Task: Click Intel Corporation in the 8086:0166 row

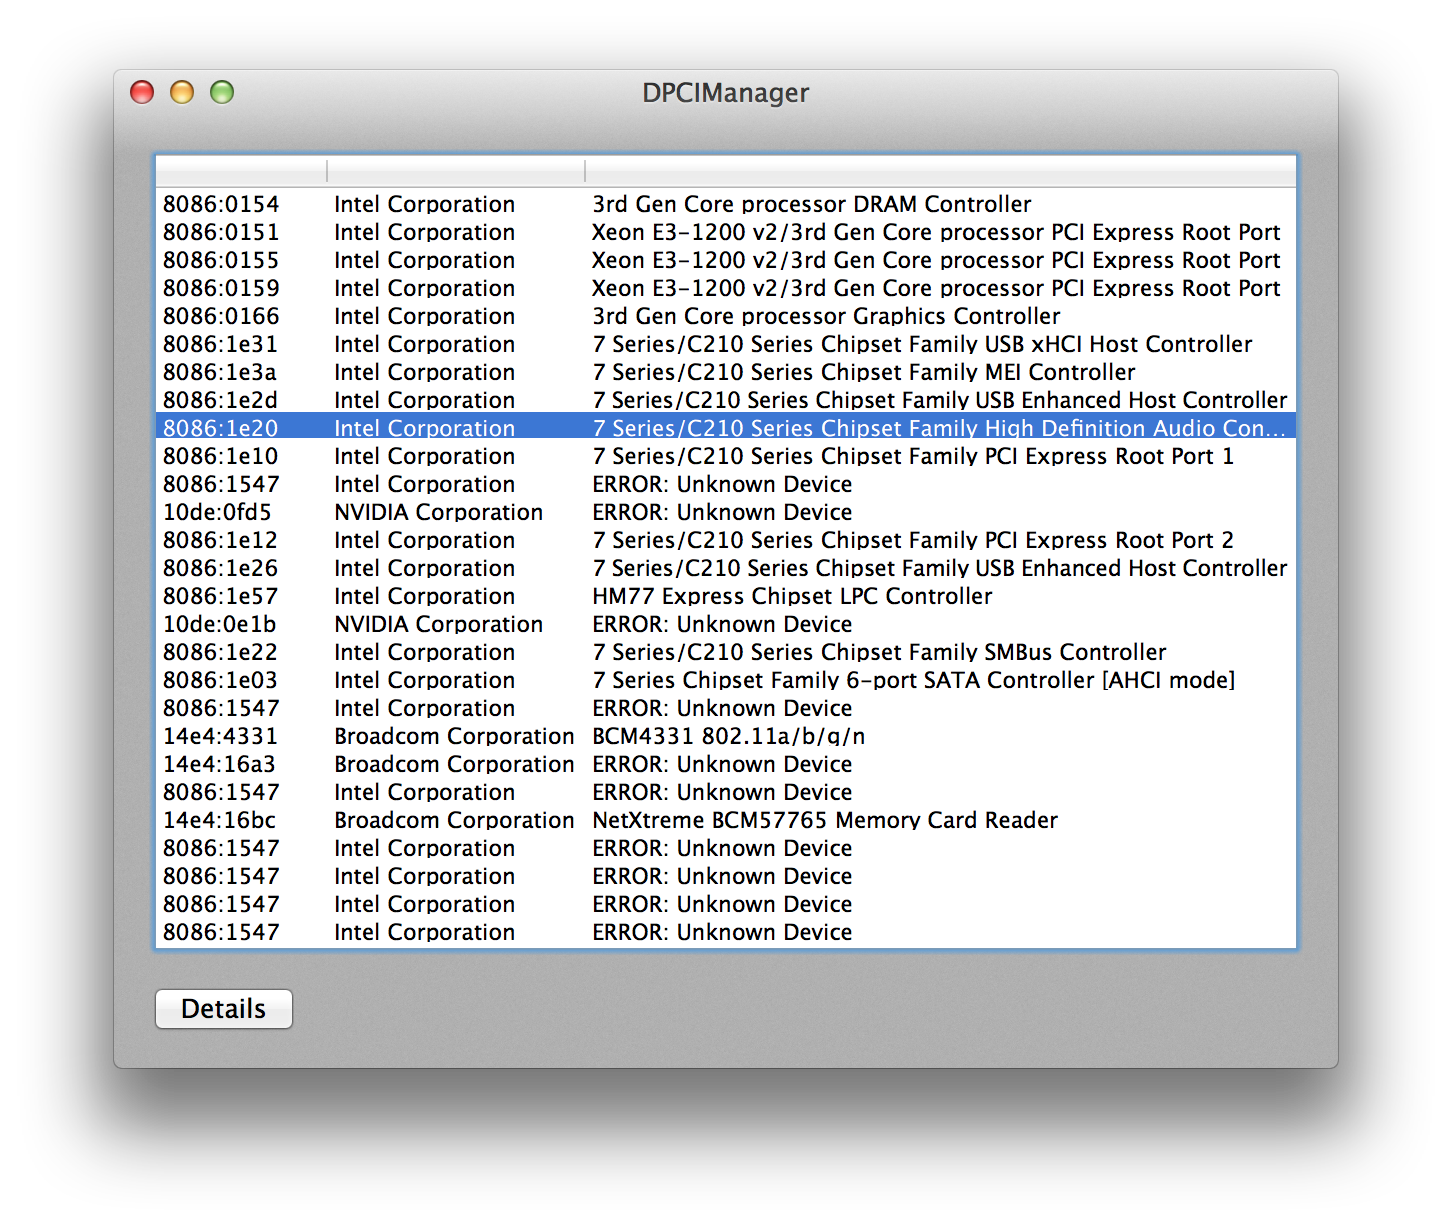Action: click(x=424, y=316)
